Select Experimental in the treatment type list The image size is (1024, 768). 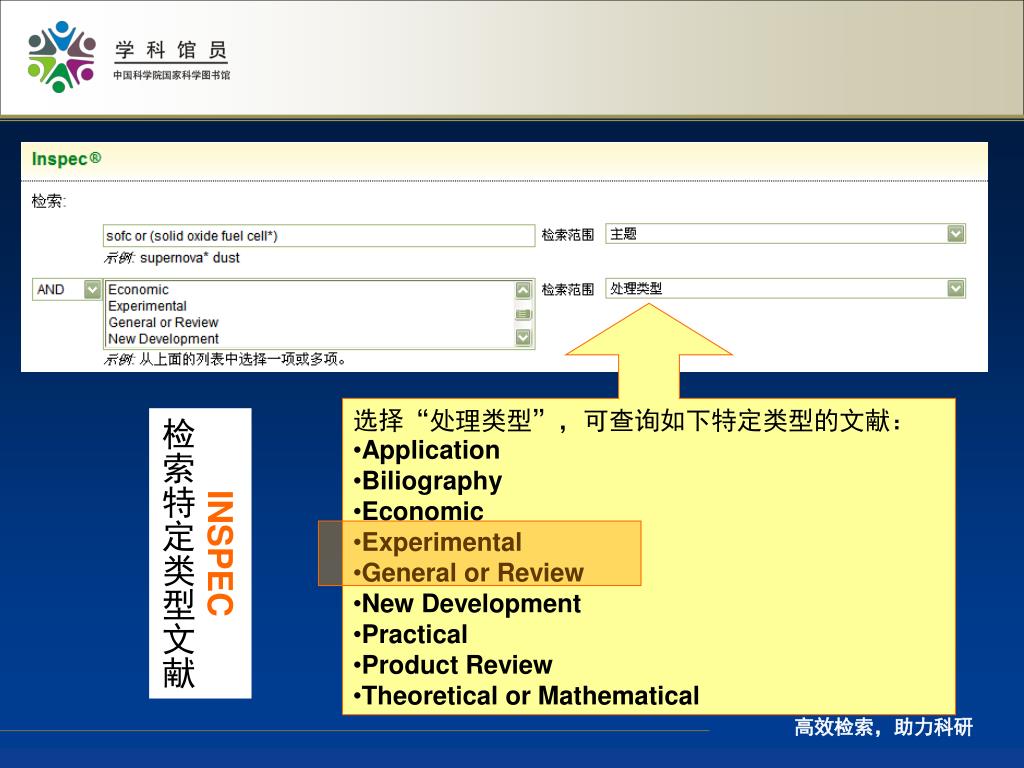[x=148, y=306]
